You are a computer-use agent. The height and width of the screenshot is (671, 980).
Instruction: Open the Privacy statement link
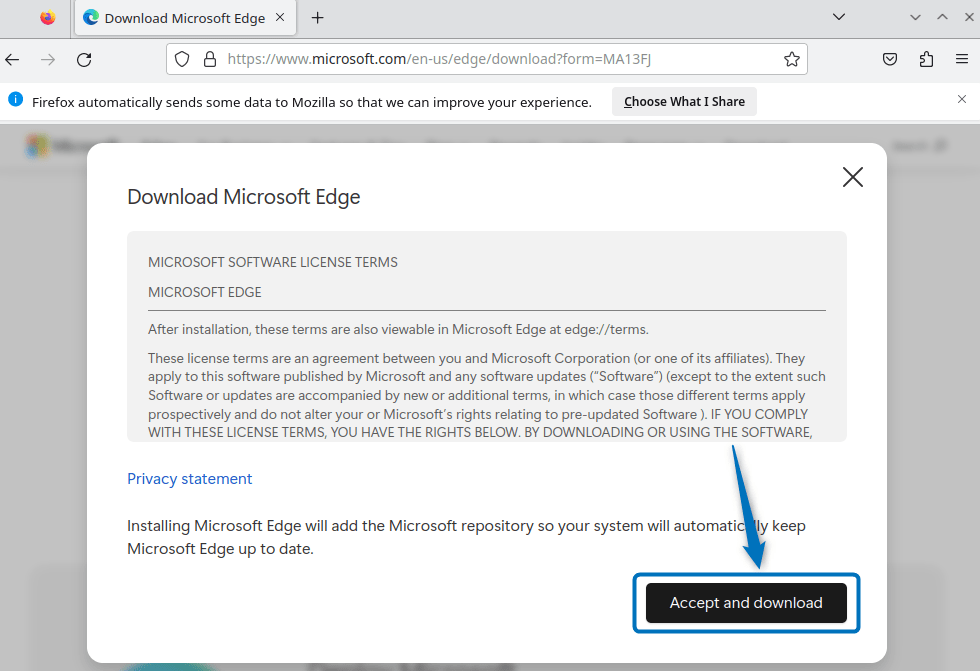[189, 479]
